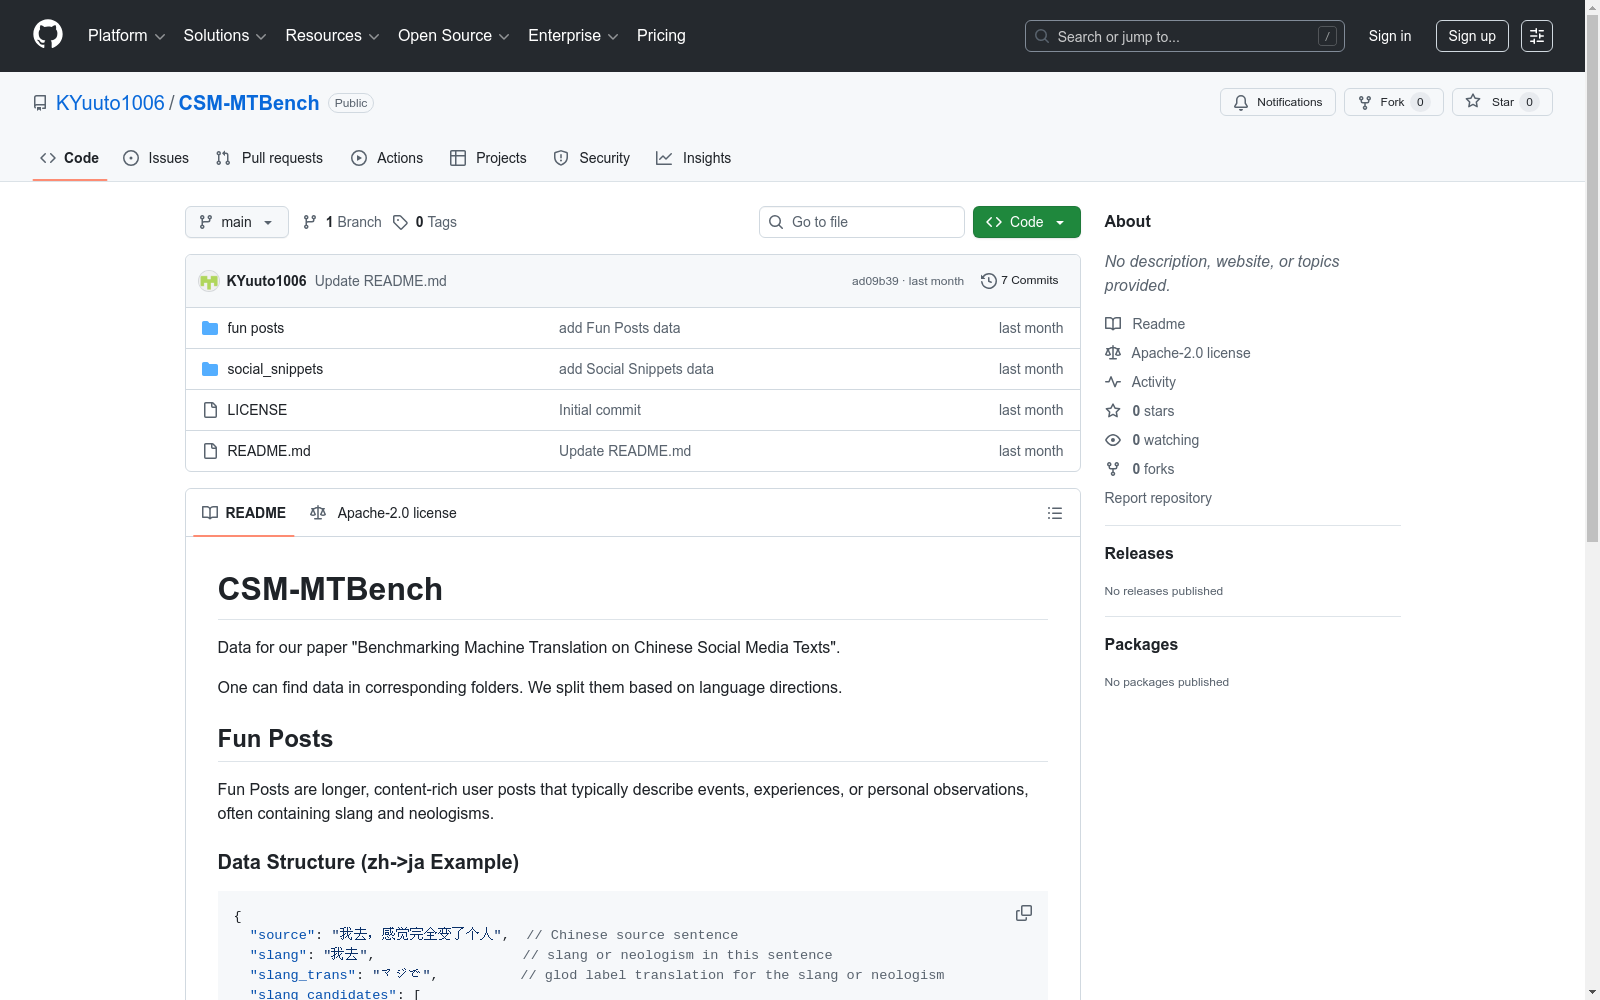Screen dimensions: 1600x1000
Task: View the 7 Commits history link
Action: pos(1020,281)
